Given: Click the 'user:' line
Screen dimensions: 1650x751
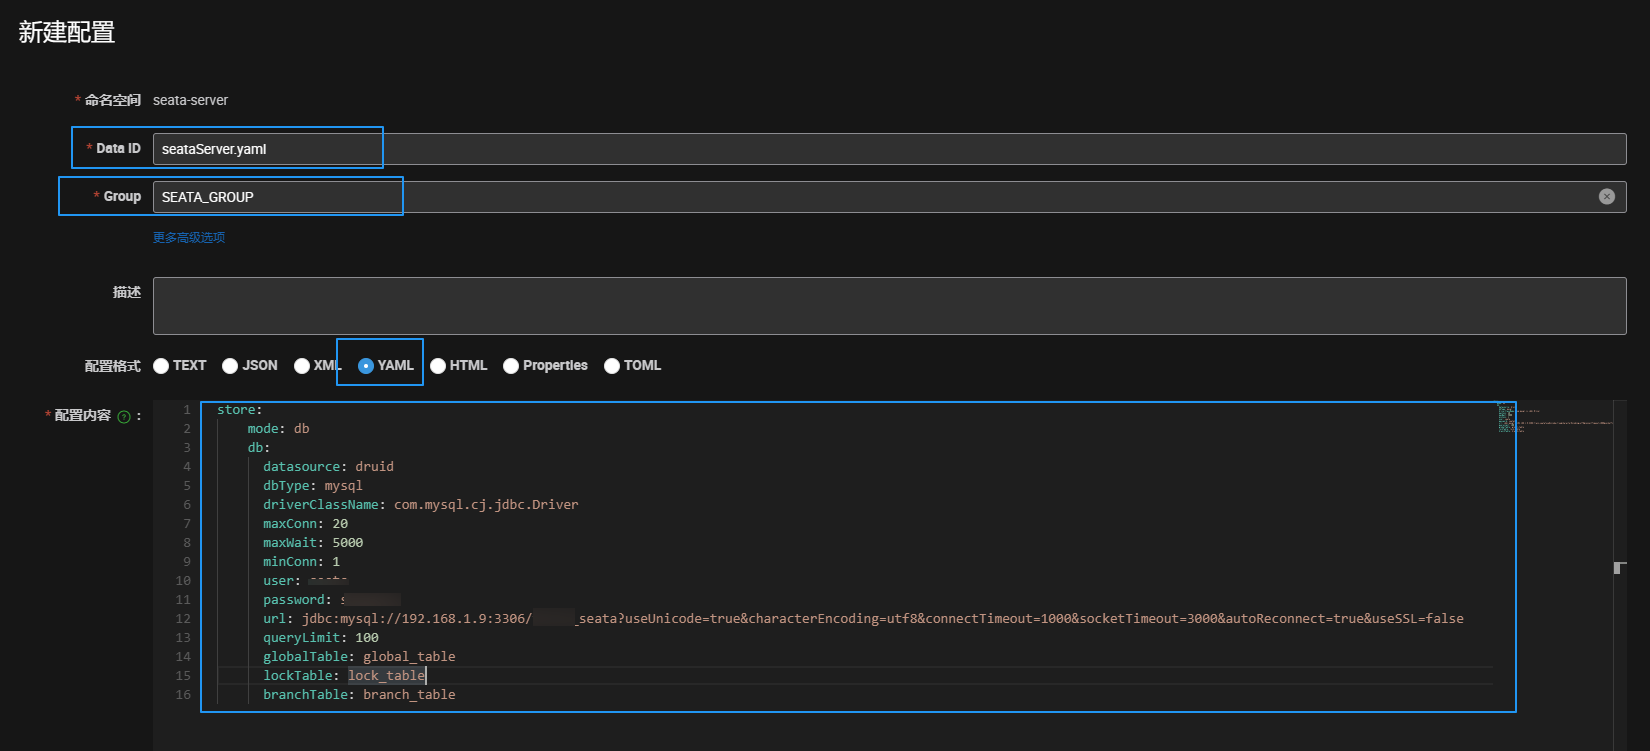Looking at the screenshot, I should click(305, 581).
